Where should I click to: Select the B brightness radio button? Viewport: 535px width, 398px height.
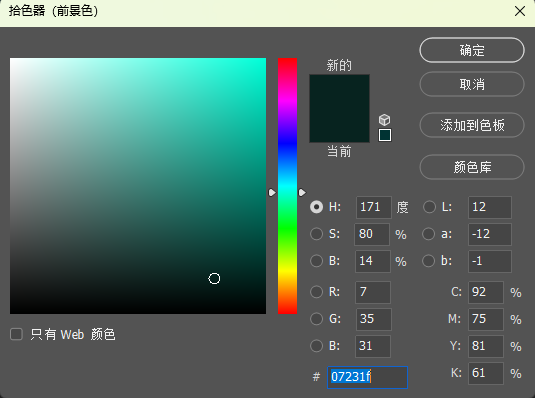pos(316,261)
